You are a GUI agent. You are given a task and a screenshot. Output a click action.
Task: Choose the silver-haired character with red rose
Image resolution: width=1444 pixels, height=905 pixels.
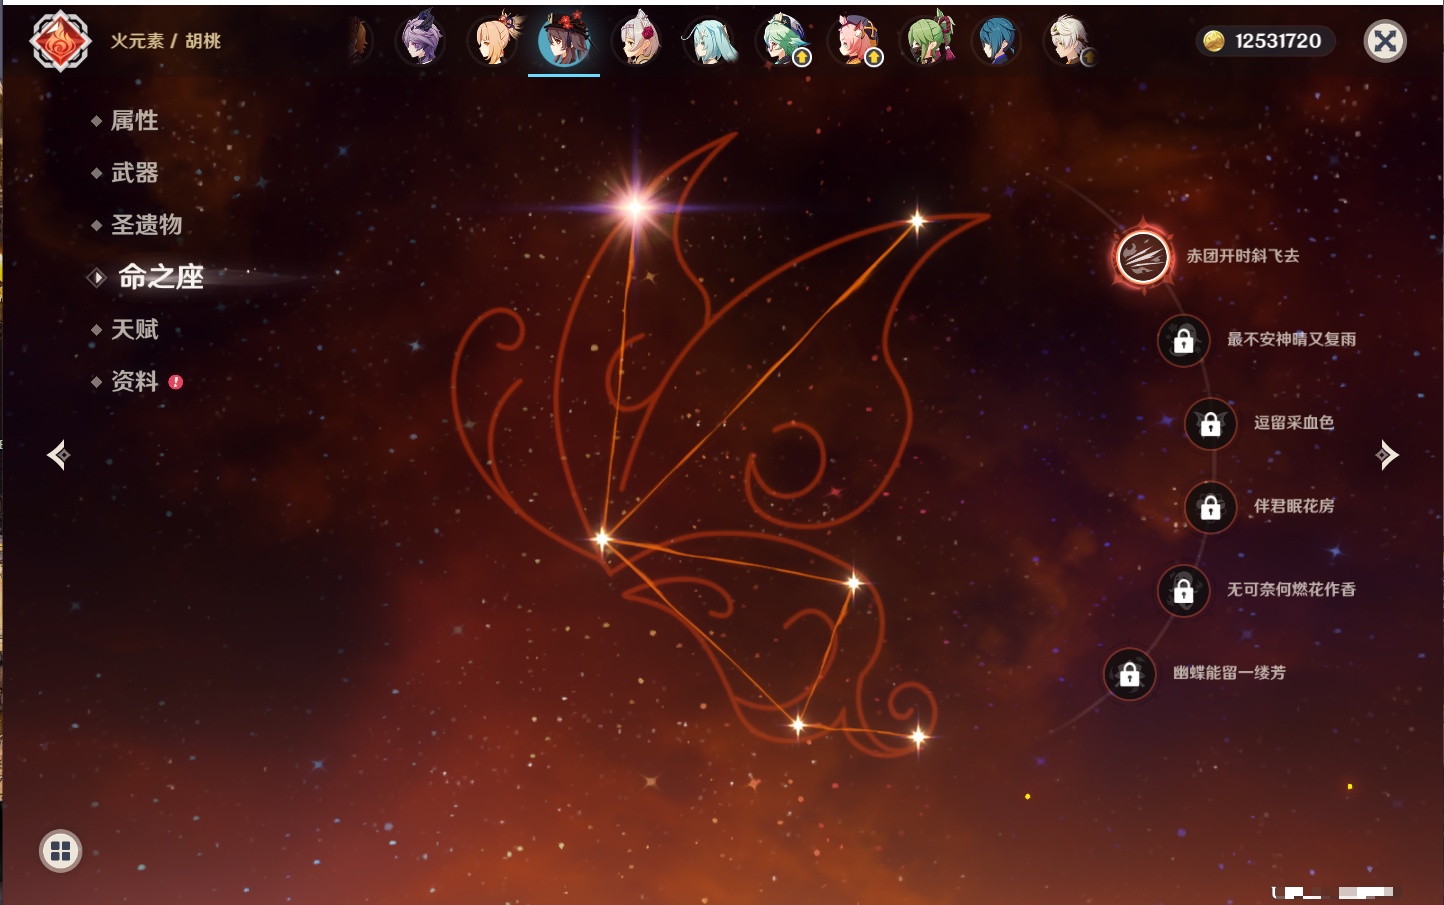pyautogui.click(x=638, y=41)
